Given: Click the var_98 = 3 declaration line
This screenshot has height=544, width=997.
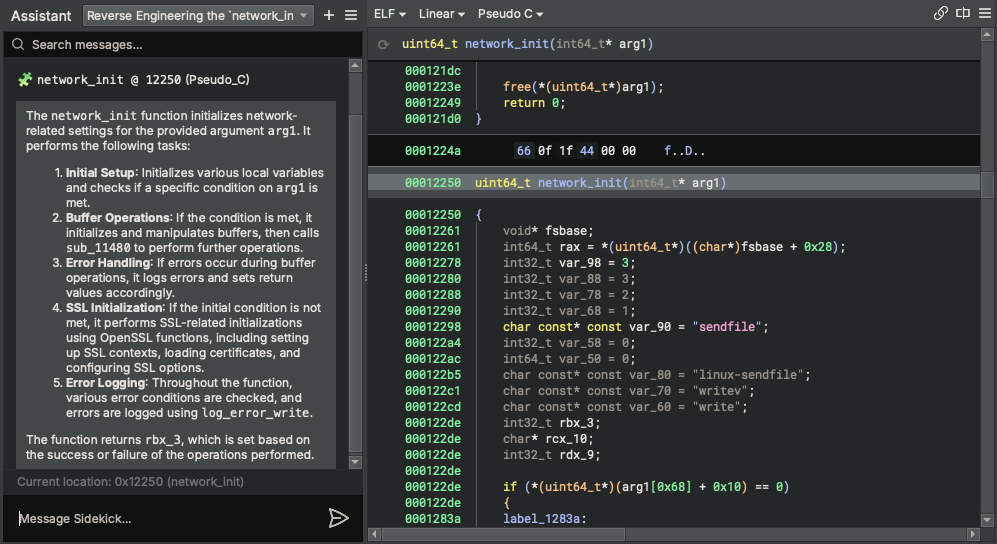Looking at the screenshot, I should pyautogui.click(x=569, y=262).
